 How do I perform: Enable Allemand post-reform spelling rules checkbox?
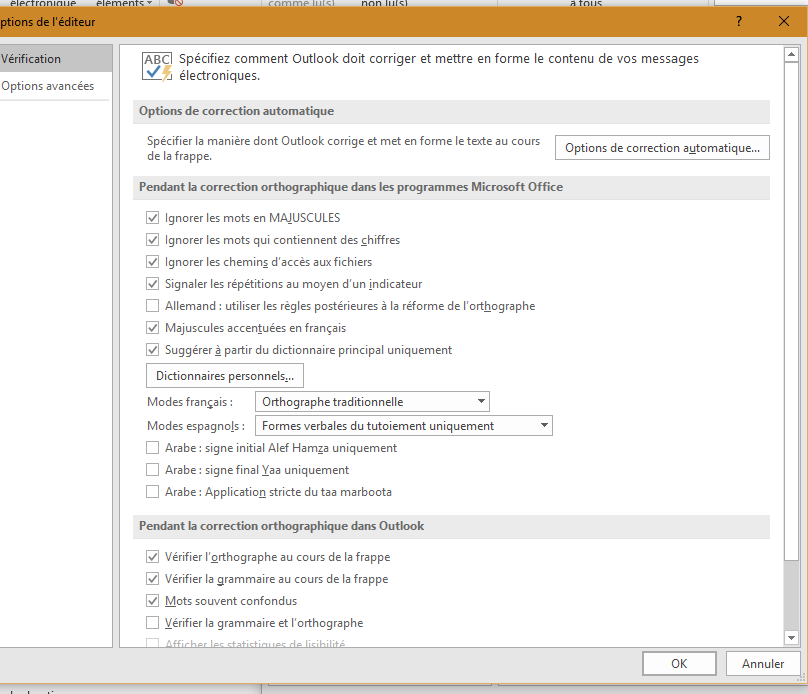[x=152, y=306]
